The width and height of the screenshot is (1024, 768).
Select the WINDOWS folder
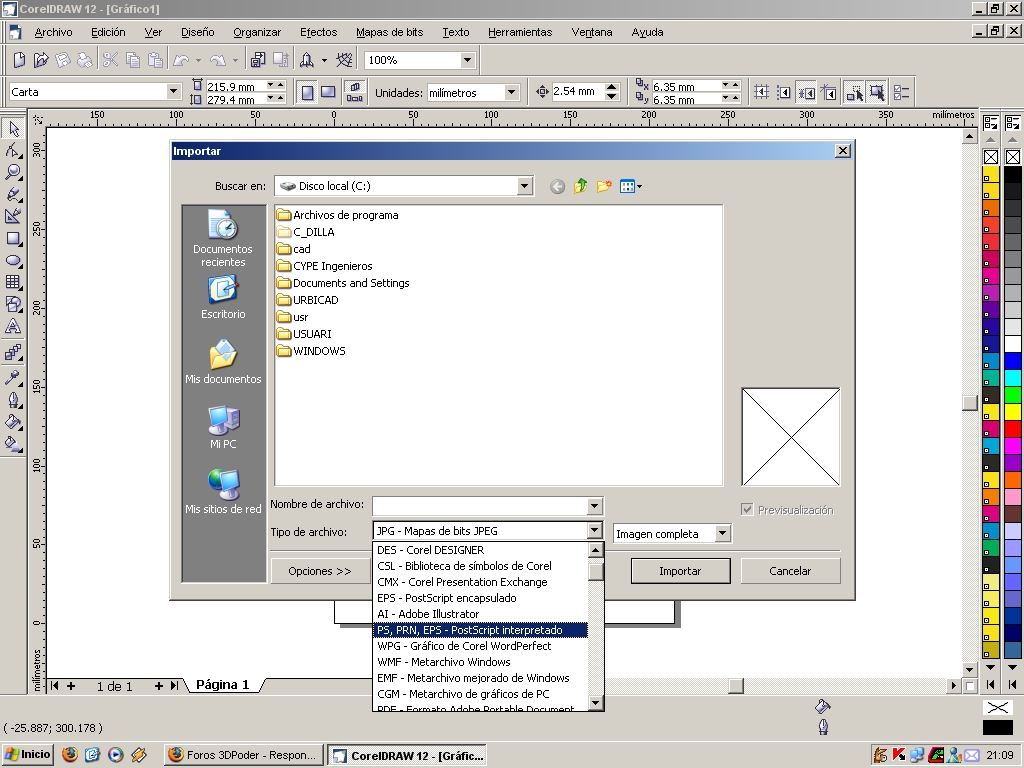pyautogui.click(x=312, y=351)
